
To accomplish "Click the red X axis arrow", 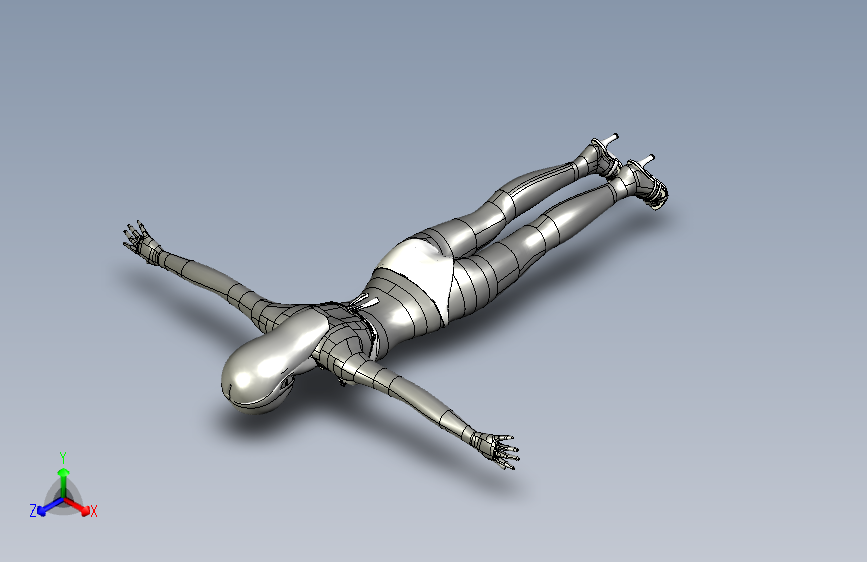I will tap(77, 505).
